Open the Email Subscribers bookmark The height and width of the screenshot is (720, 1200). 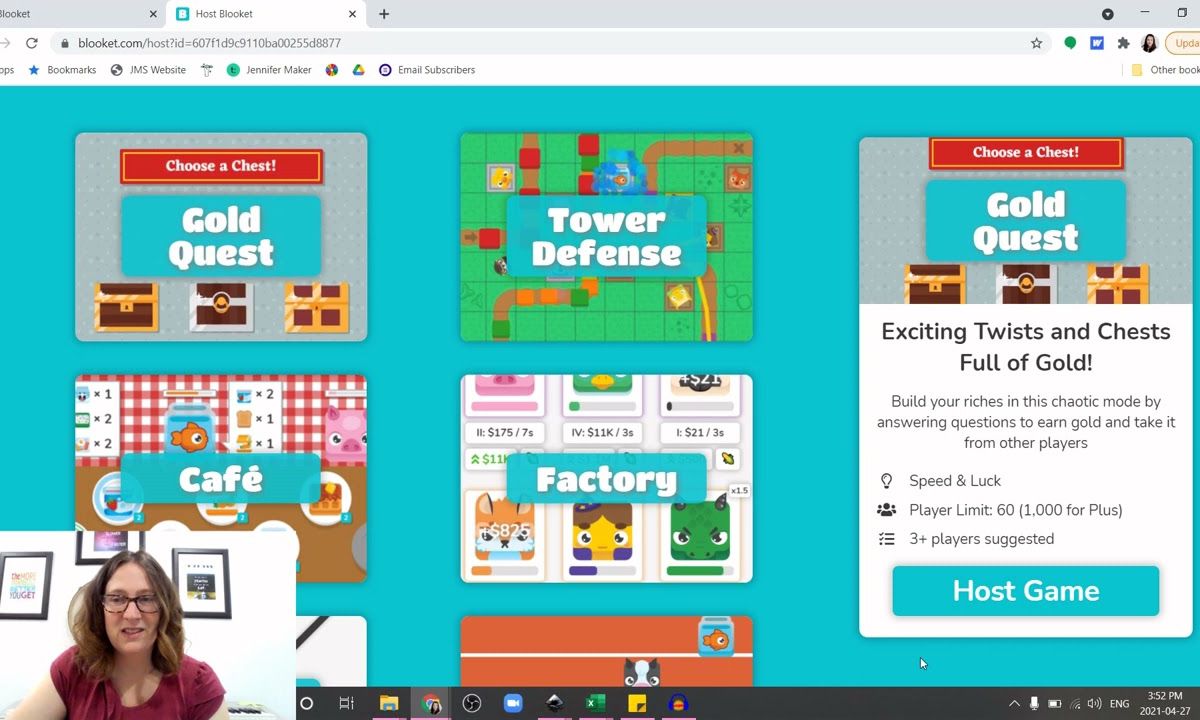pos(427,70)
